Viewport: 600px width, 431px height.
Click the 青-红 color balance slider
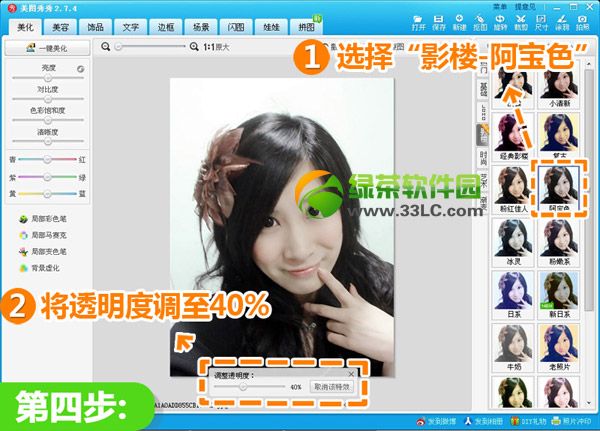click(x=47, y=159)
